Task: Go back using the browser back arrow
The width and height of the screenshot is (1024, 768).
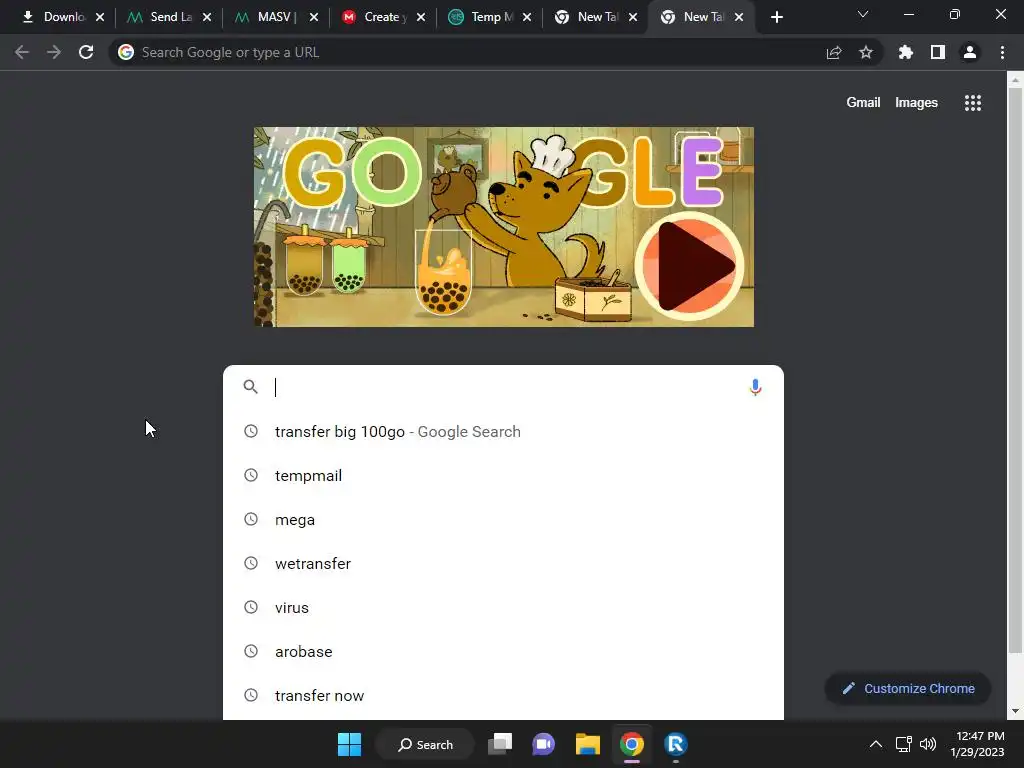Action: [x=22, y=52]
